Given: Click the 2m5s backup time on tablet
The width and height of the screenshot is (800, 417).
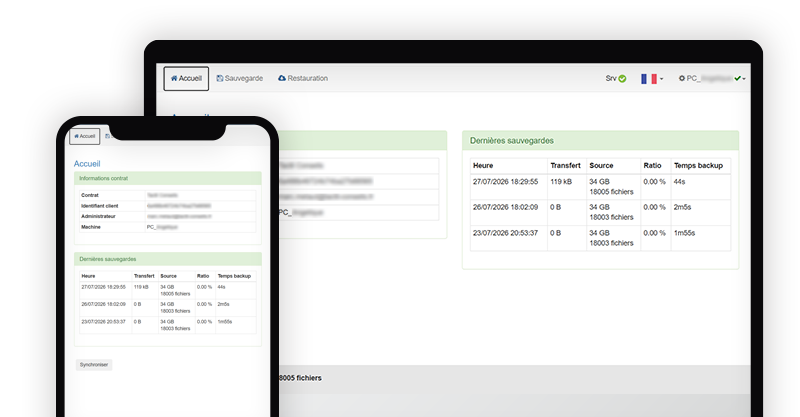Looking at the screenshot, I should click(682, 207).
